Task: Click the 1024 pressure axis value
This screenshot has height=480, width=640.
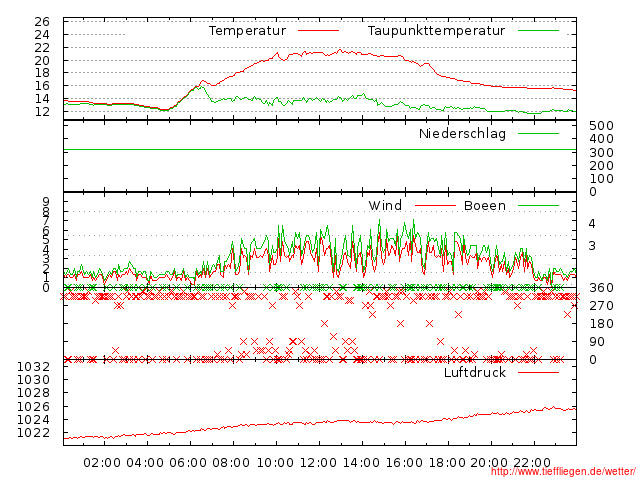Action: [x=33, y=420]
